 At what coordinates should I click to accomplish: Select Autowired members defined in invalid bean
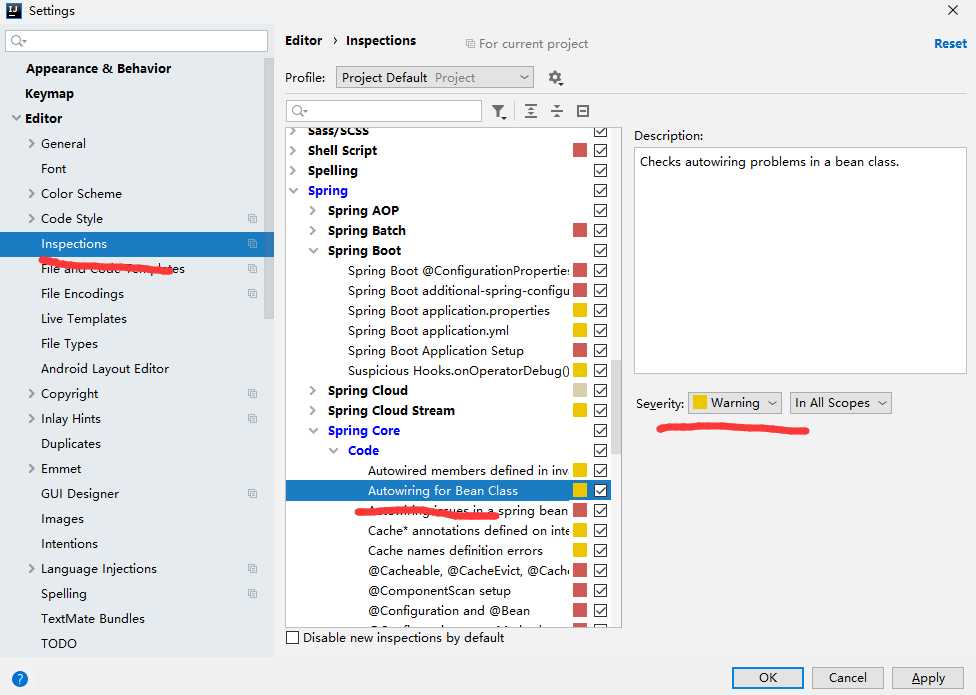tap(467, 470)
